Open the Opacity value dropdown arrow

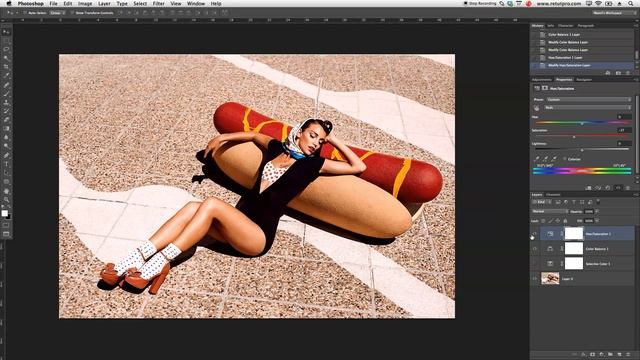point(597,211)
